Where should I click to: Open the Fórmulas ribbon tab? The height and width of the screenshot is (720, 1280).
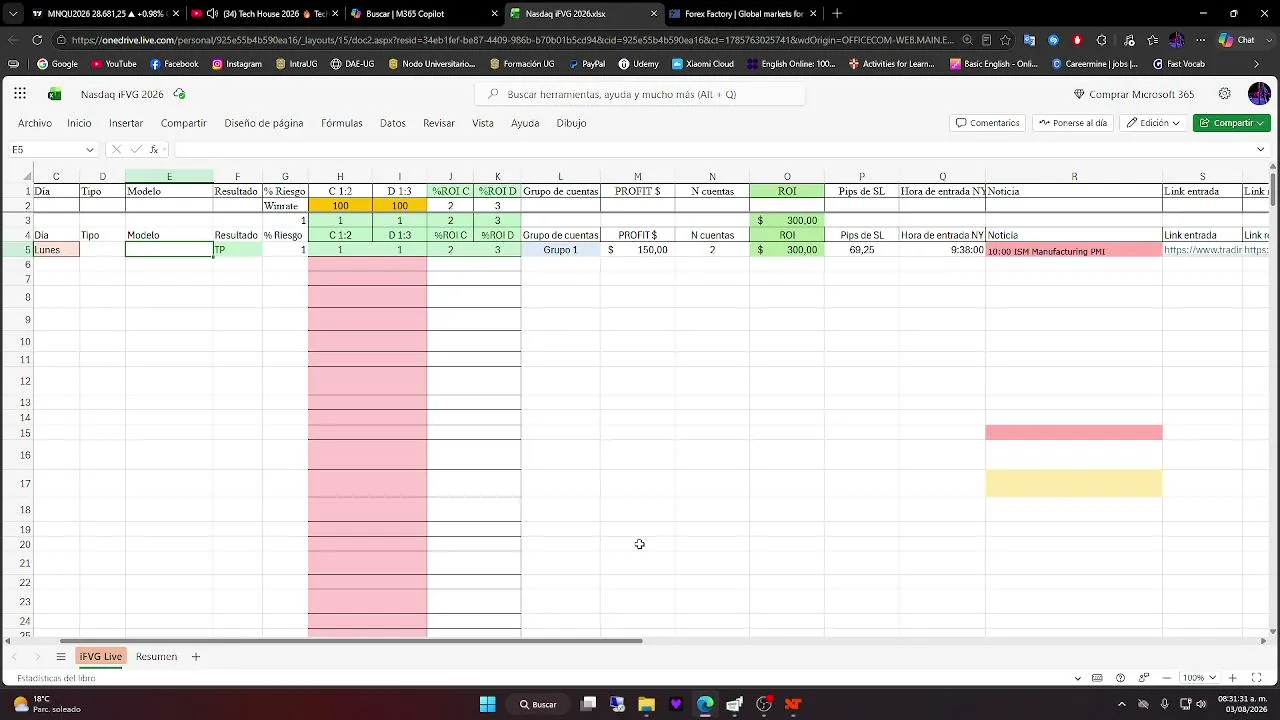(342, 123)
